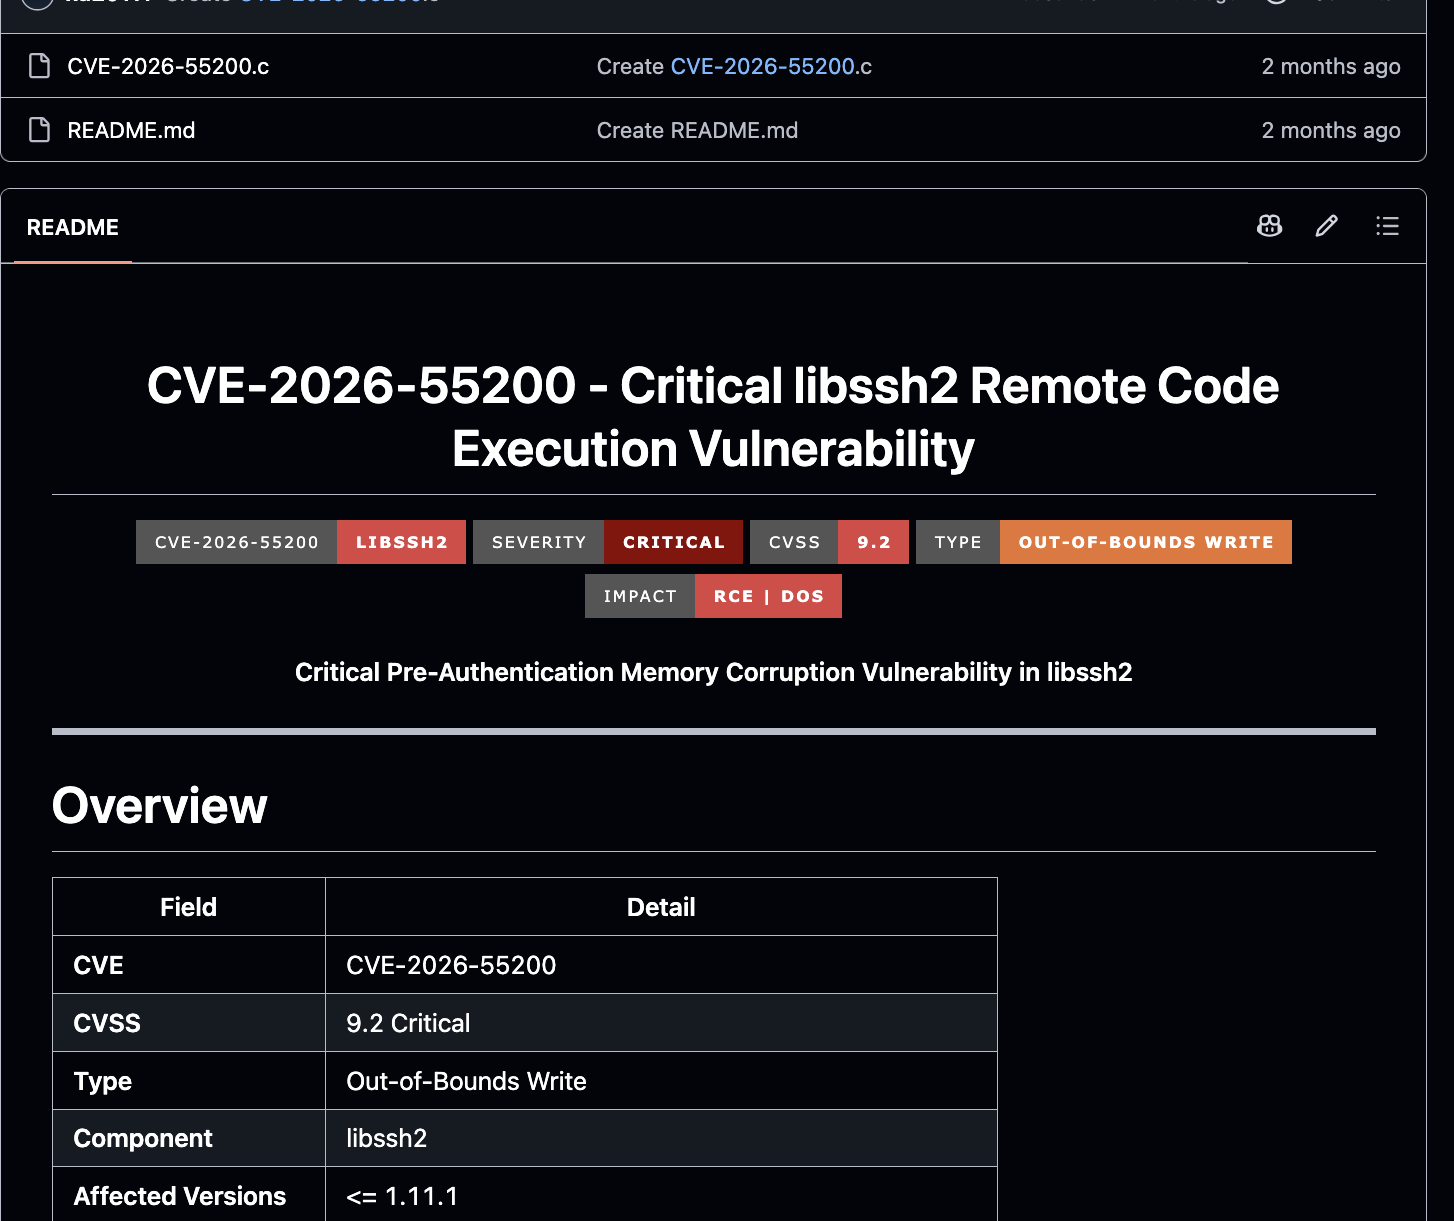Open commit message 'Create README.md'
Image resolution: width=1454 pixels, height=1221 pixels.
point(697,130)
